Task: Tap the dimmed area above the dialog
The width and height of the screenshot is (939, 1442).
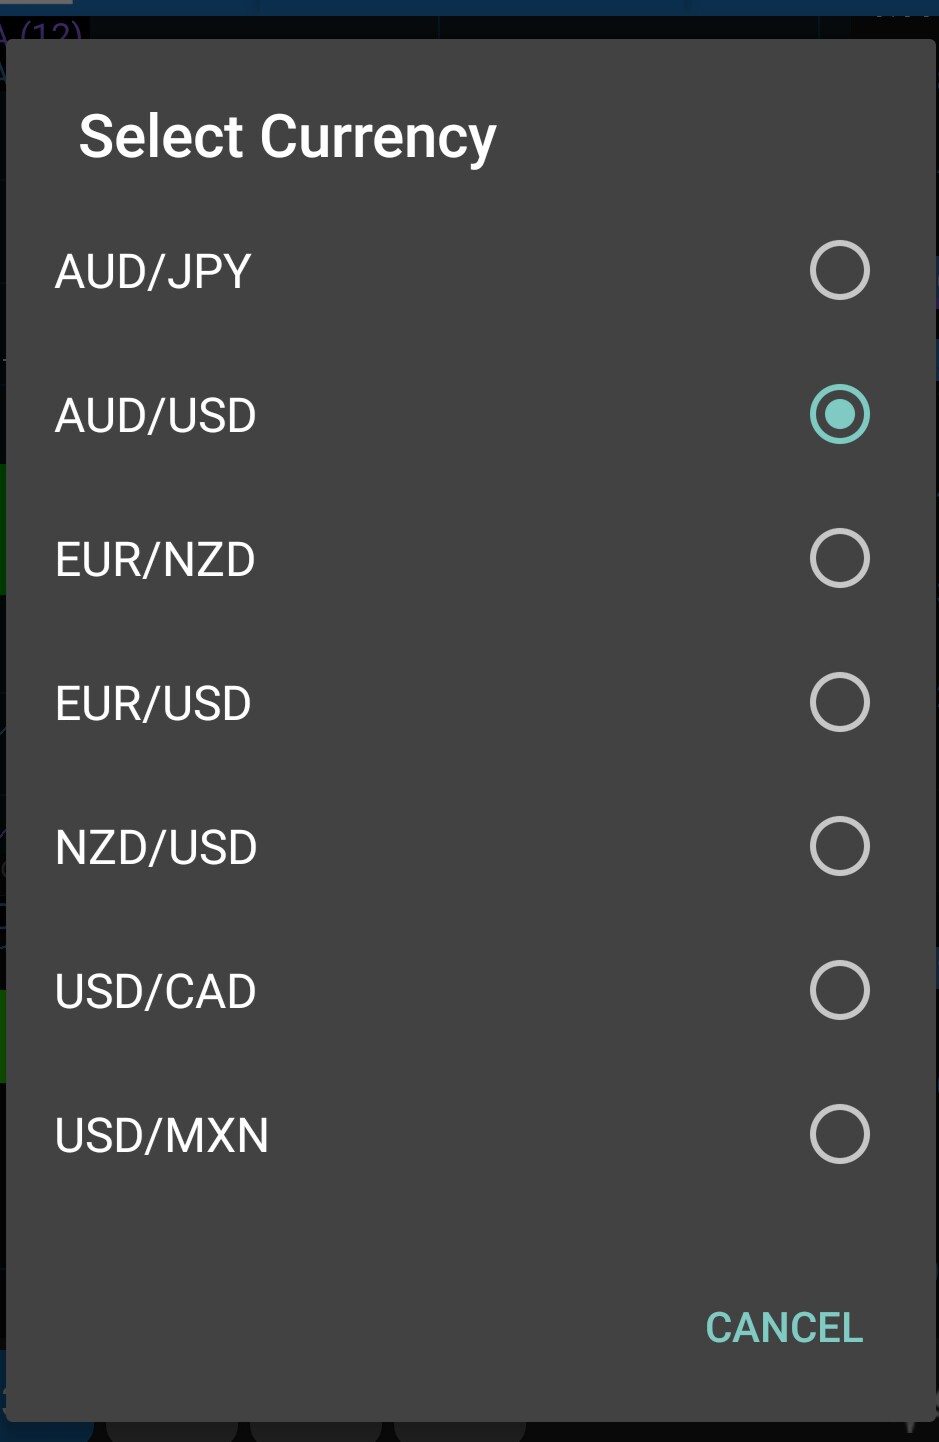Action: [x=500, y=22]
